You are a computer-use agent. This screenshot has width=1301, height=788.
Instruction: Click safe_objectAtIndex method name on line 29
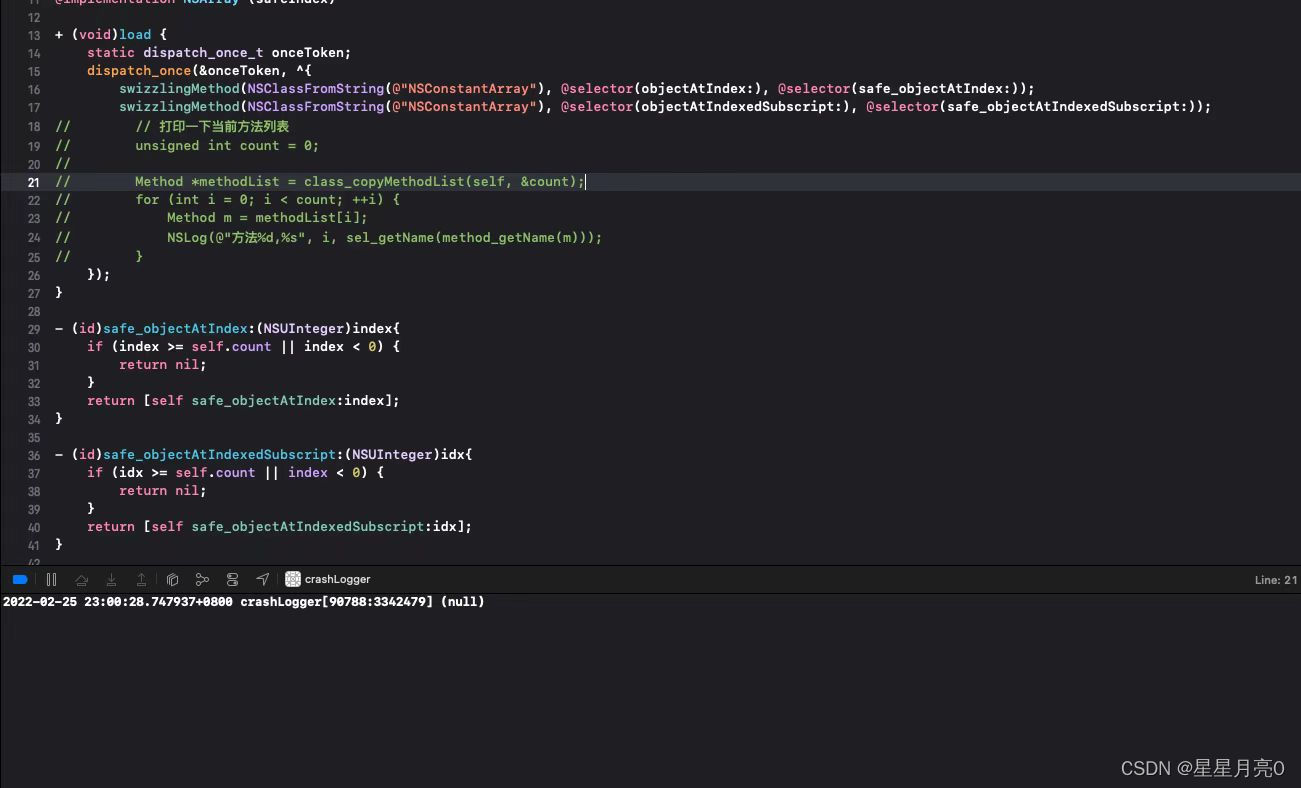(x=175, y=328)
